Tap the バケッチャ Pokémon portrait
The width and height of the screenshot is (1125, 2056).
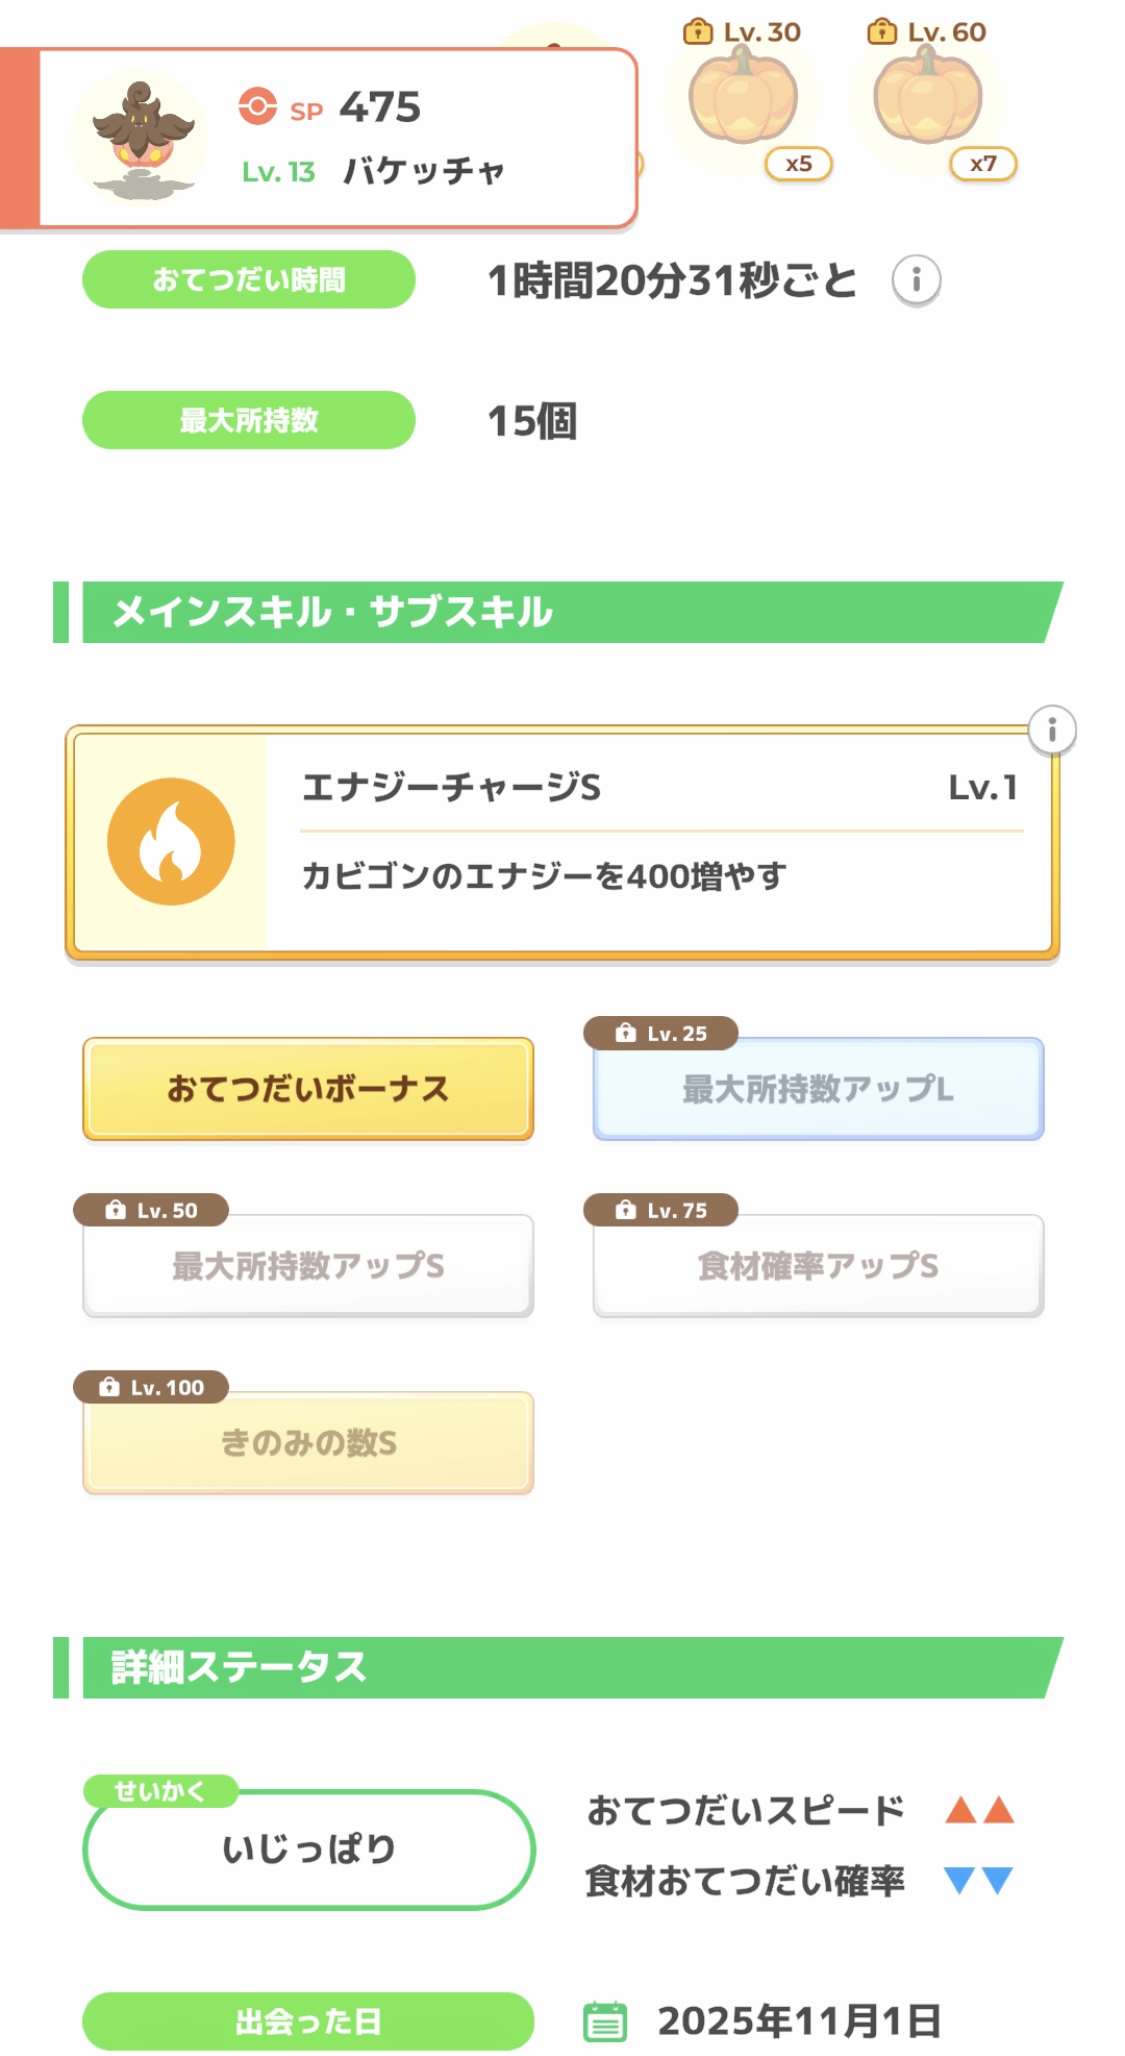coord(142,138)
